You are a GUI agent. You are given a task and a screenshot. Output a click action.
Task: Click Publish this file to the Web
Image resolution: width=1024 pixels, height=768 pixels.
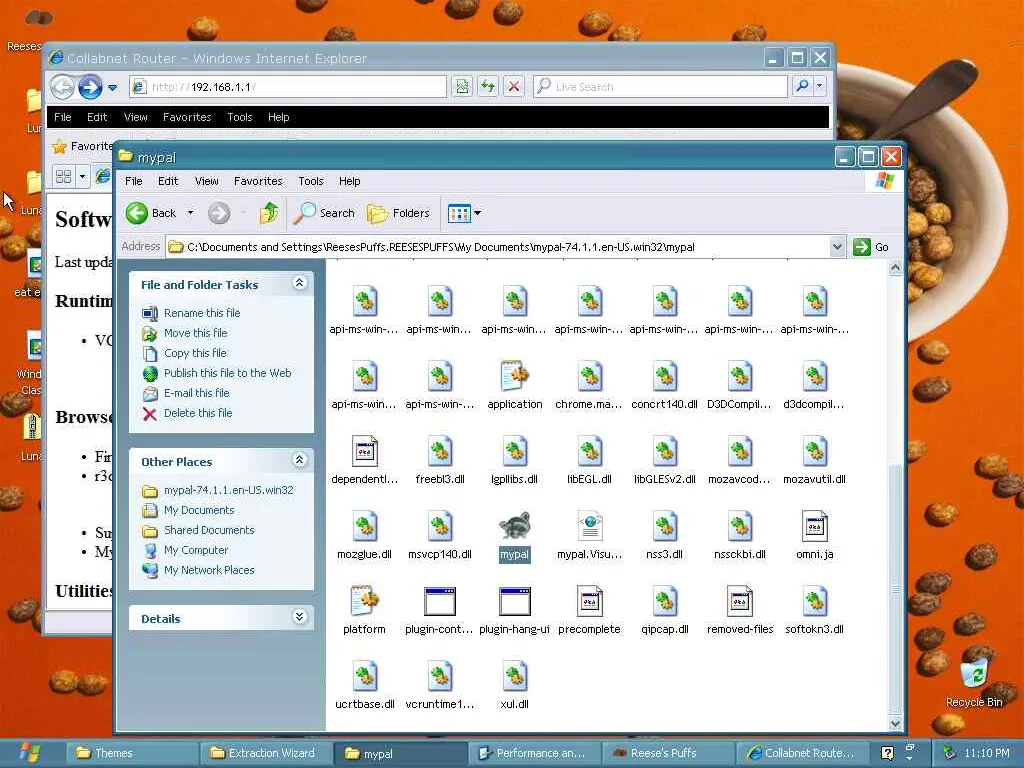227,373
